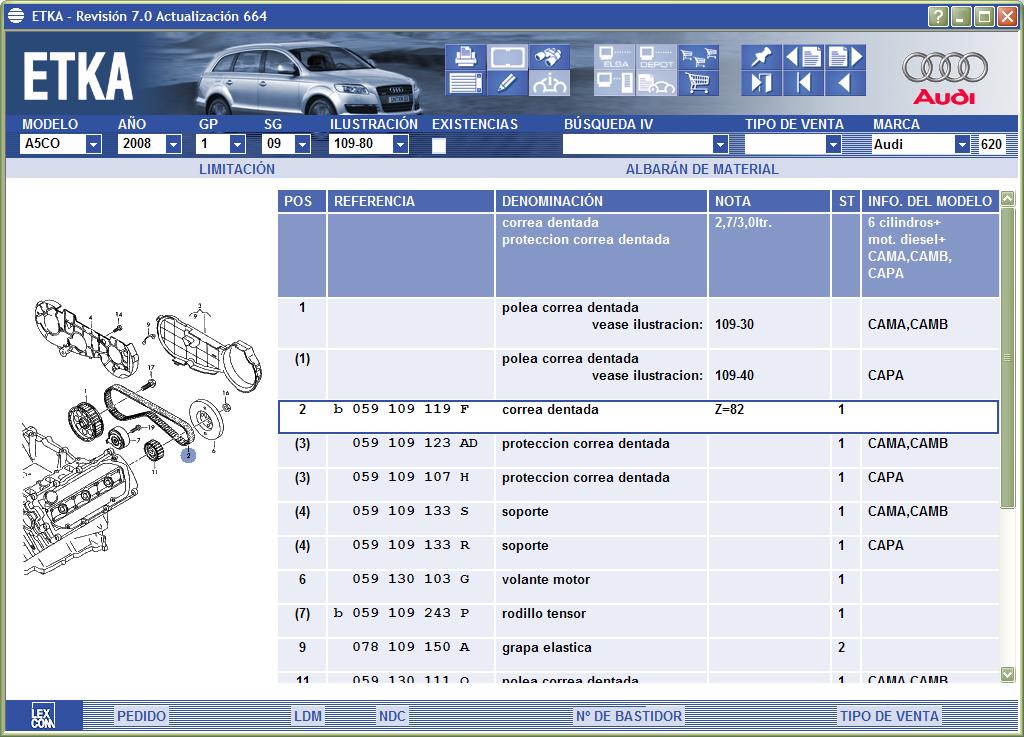Click the Nº DE BASTIDOR button
This screenshot has height=737, width=1024.
(x=629, y=716)
